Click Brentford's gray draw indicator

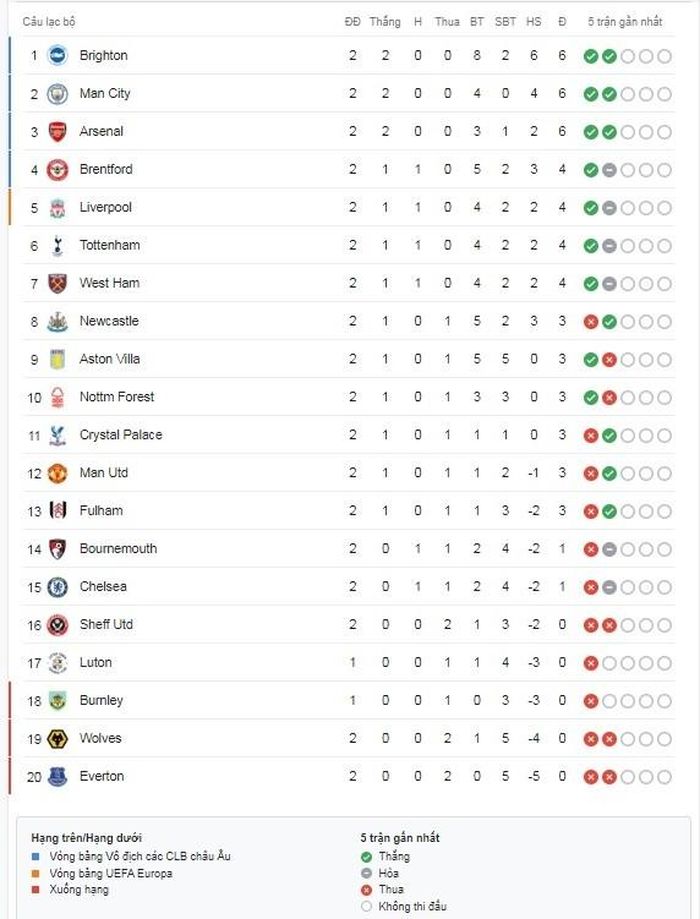[609, 170]
